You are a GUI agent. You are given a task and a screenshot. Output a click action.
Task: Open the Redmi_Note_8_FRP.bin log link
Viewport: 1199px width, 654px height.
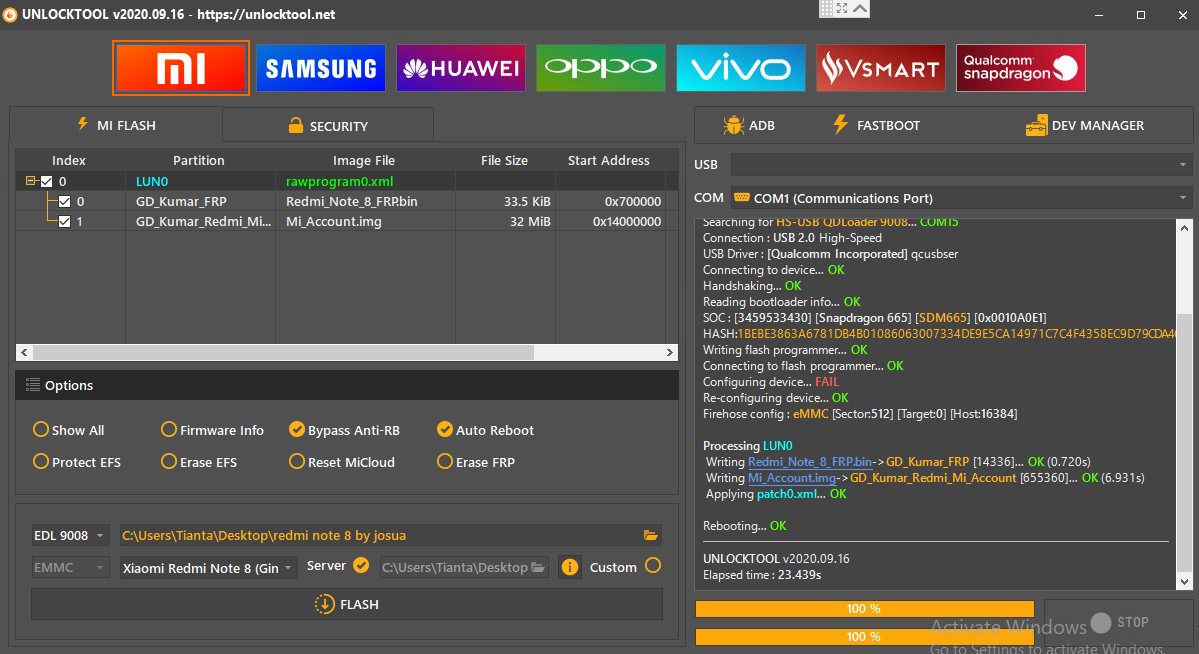(810, 462)
